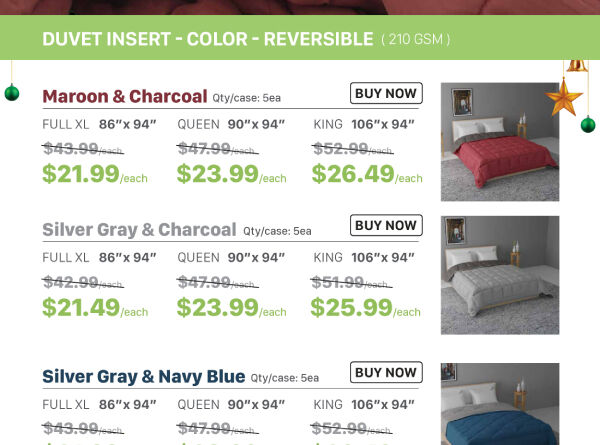The height and width of the screenshot is (445, 600).
Task: Hit BUY NOW for Silver Gray & Navy Blue
Action: click(x=386, y=373)
